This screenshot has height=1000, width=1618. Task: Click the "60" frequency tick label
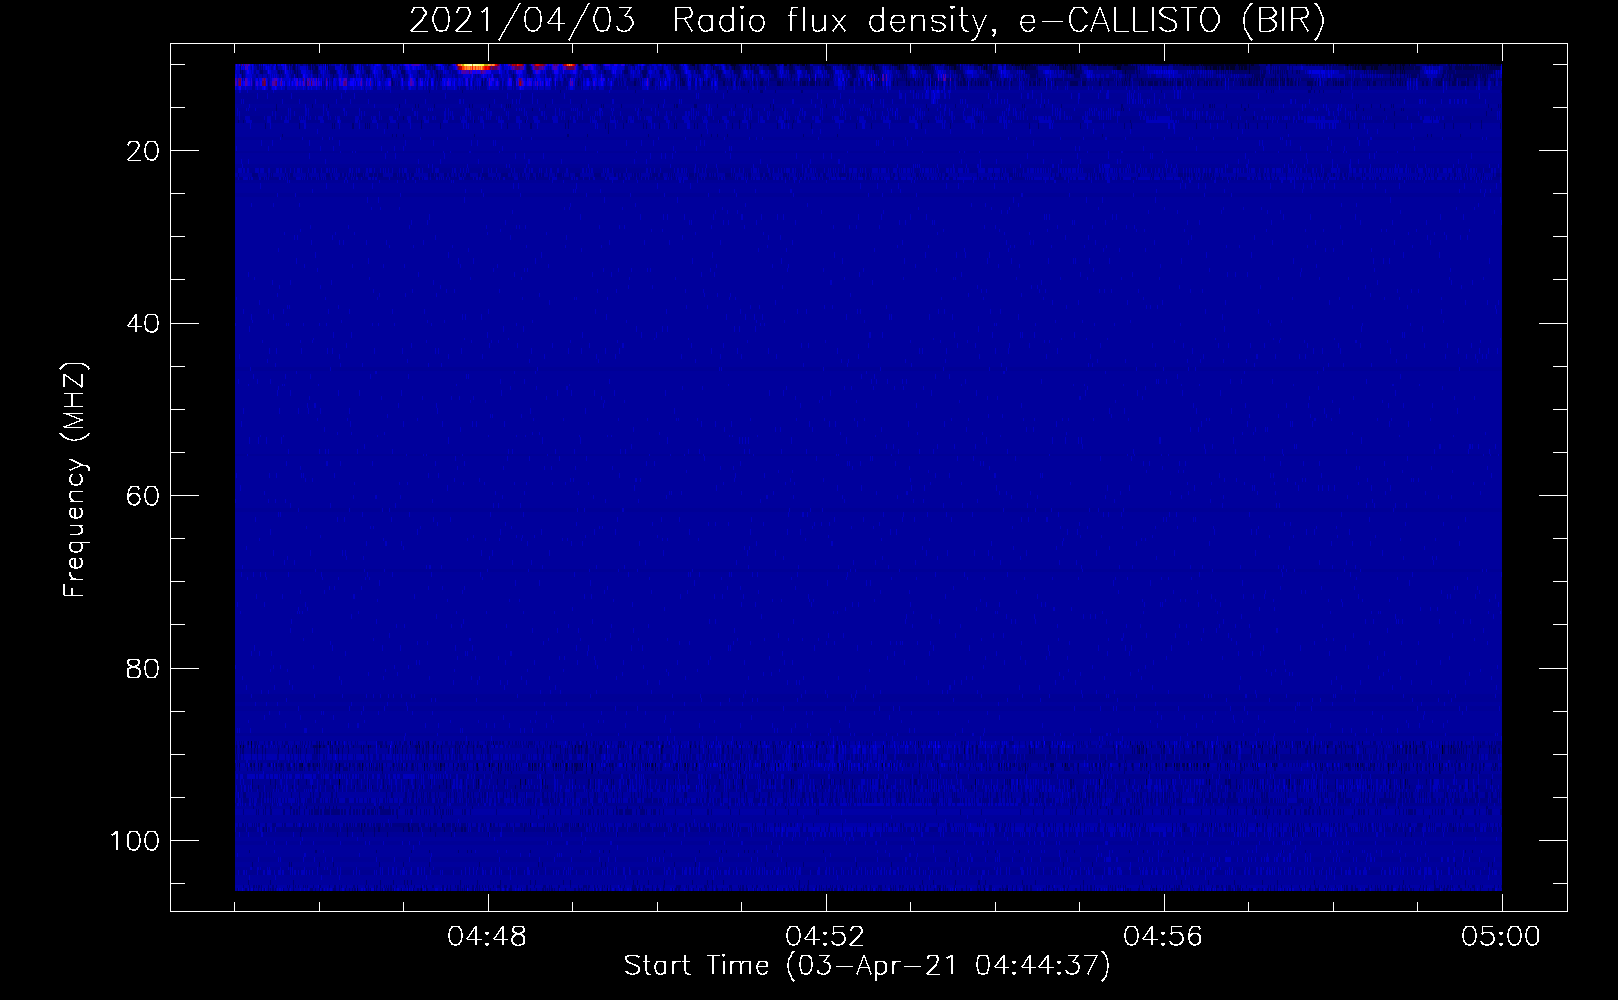143,496
